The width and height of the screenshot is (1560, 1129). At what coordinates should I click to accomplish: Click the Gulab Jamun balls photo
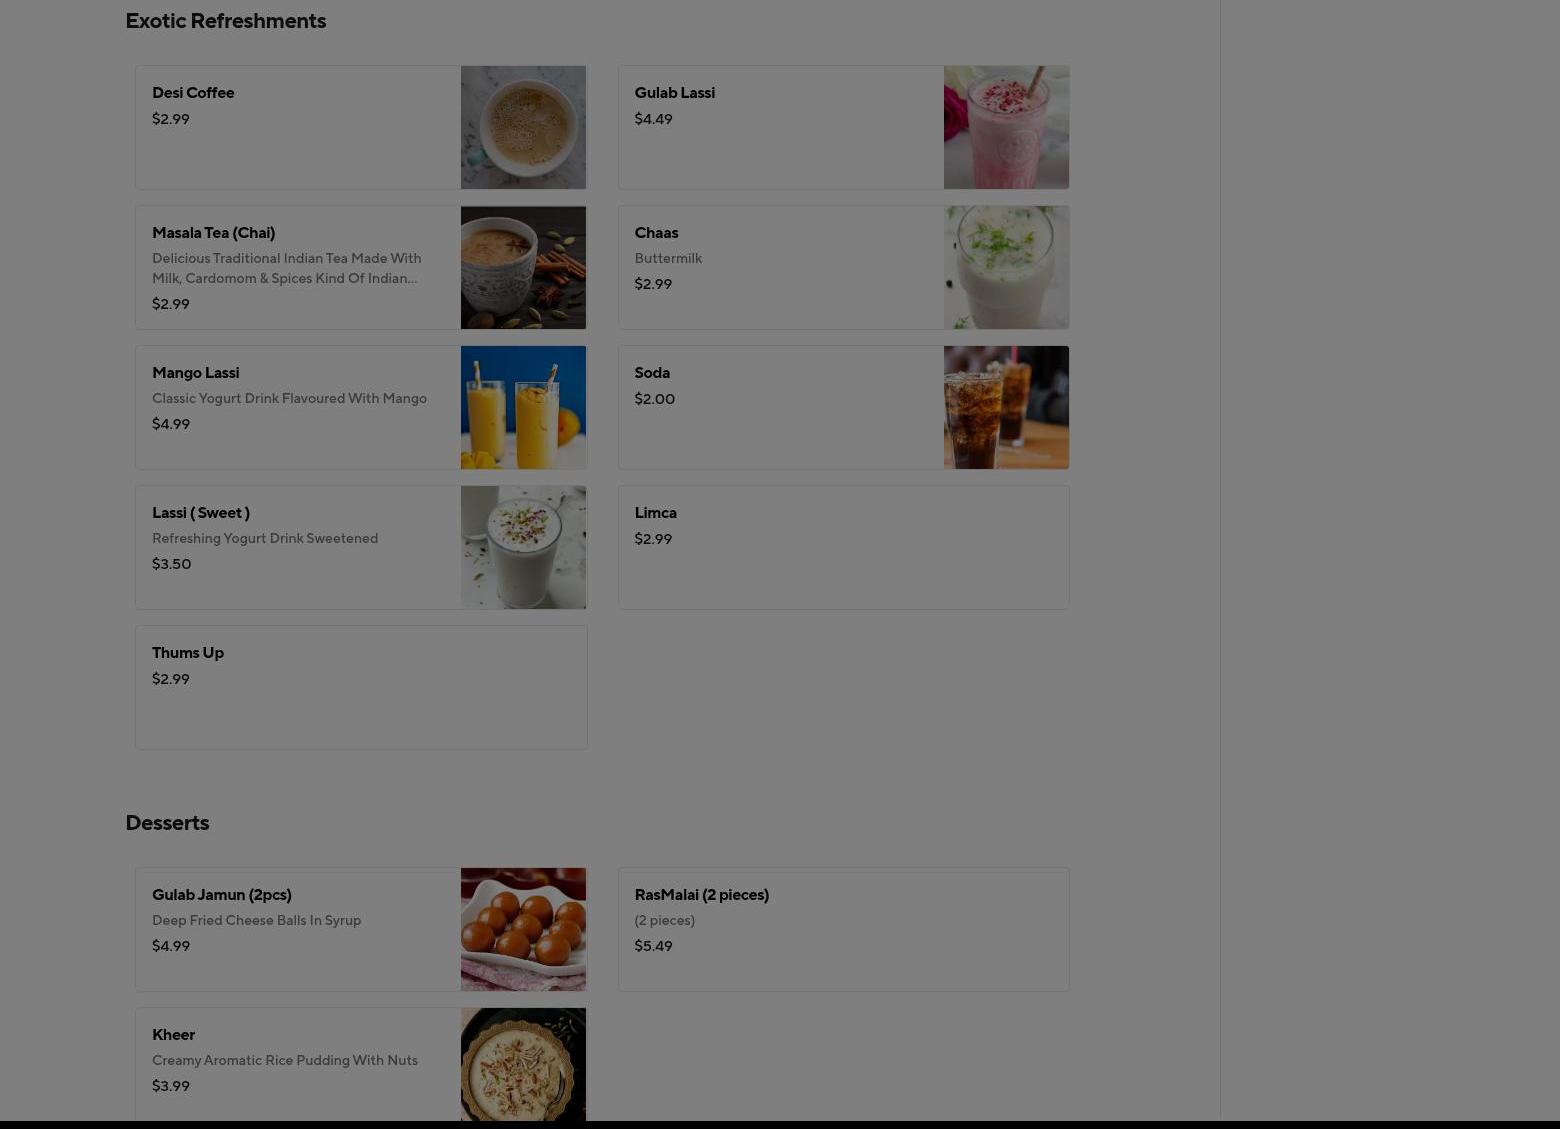pos(523,929)
